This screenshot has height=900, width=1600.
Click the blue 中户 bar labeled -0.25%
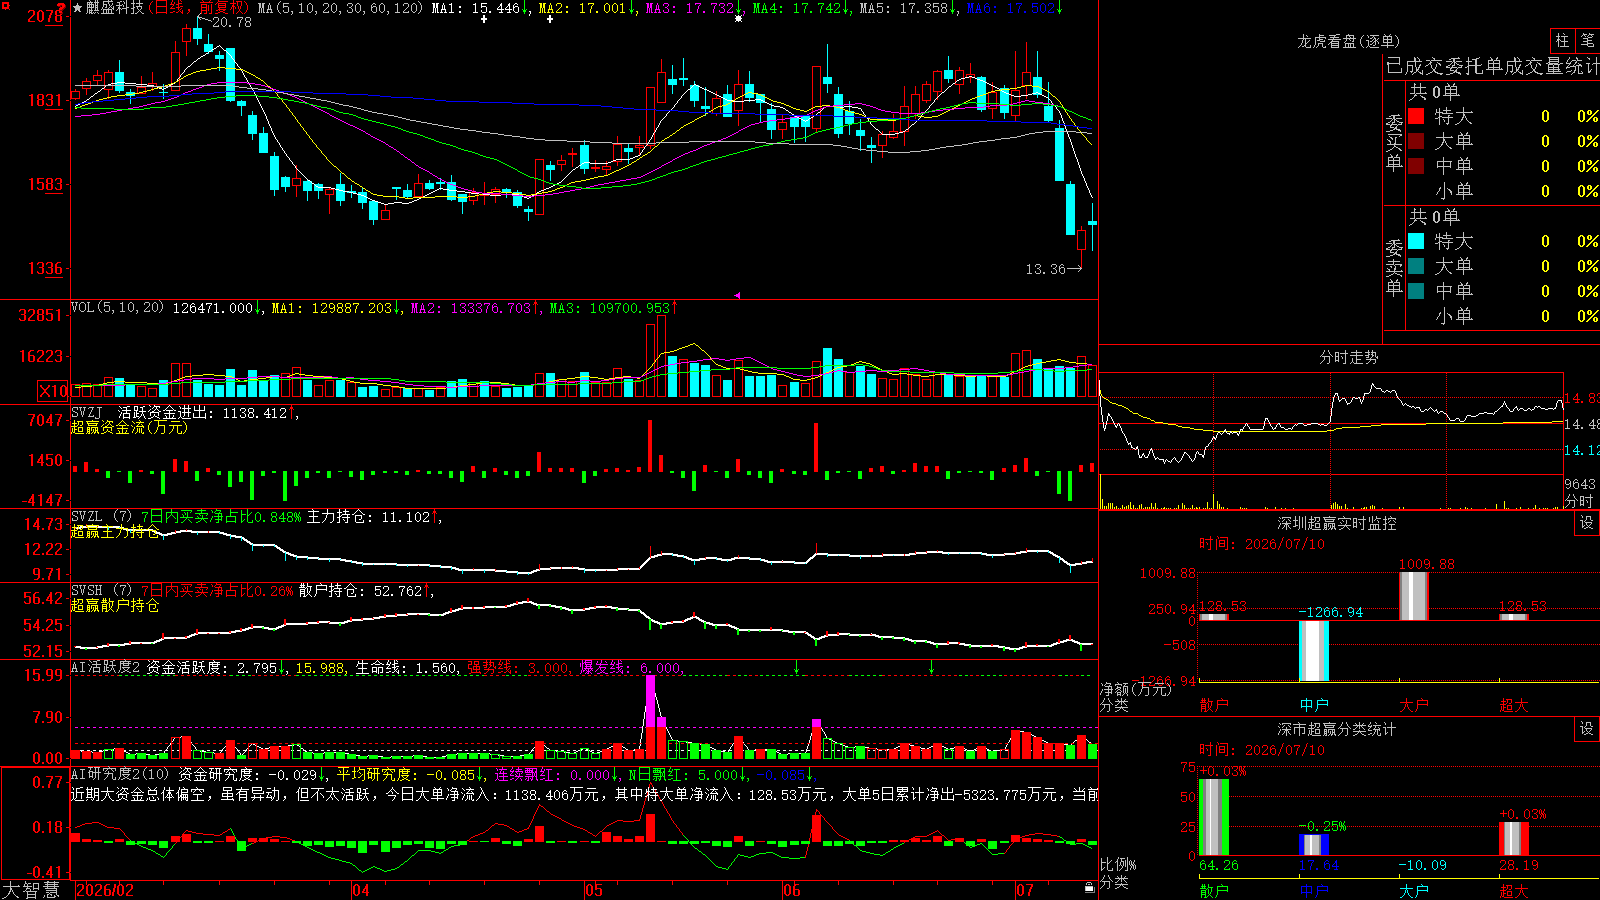pyautogui.click(x=1314, y=845)
